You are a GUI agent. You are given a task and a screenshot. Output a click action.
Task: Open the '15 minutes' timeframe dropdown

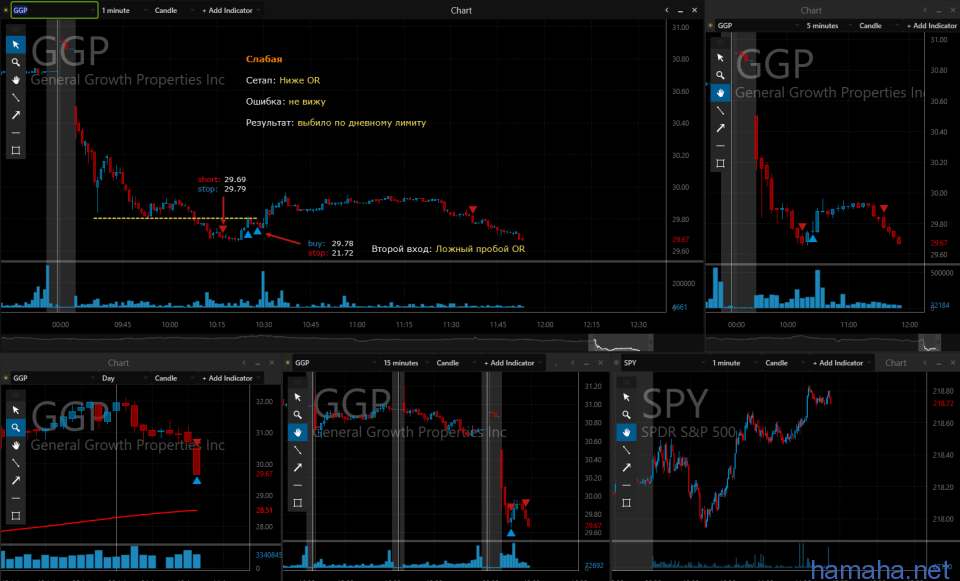tap(406, 363)
